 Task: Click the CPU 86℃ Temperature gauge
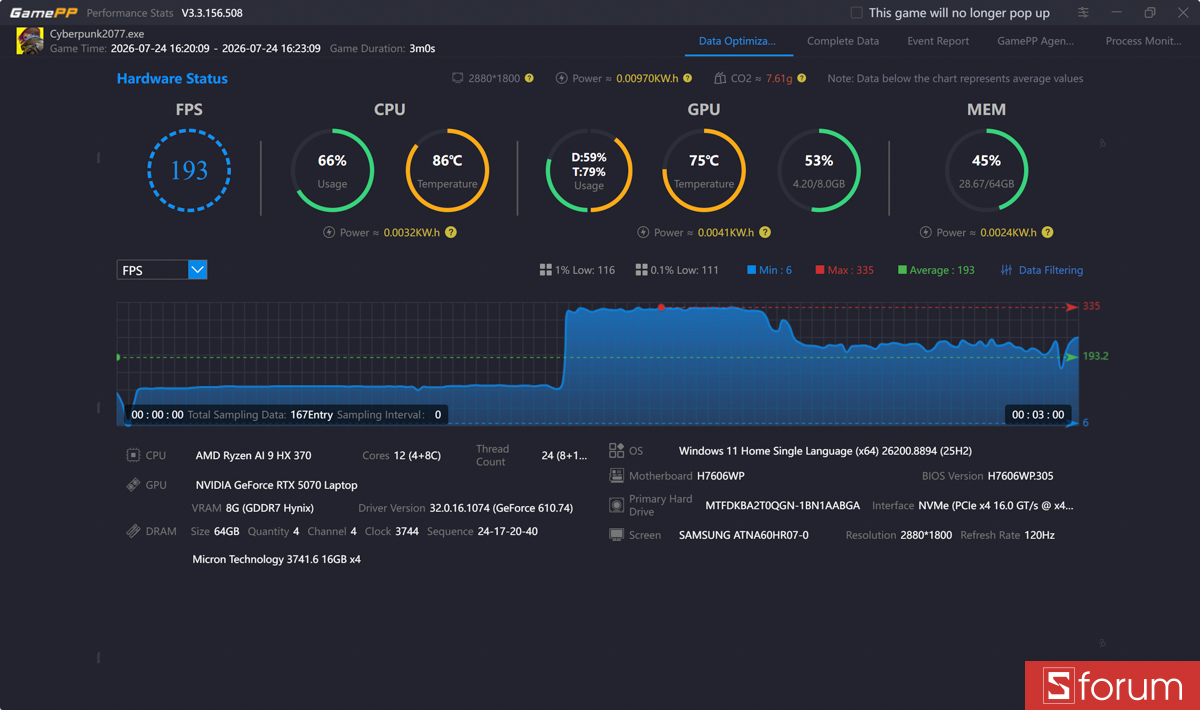447,170
